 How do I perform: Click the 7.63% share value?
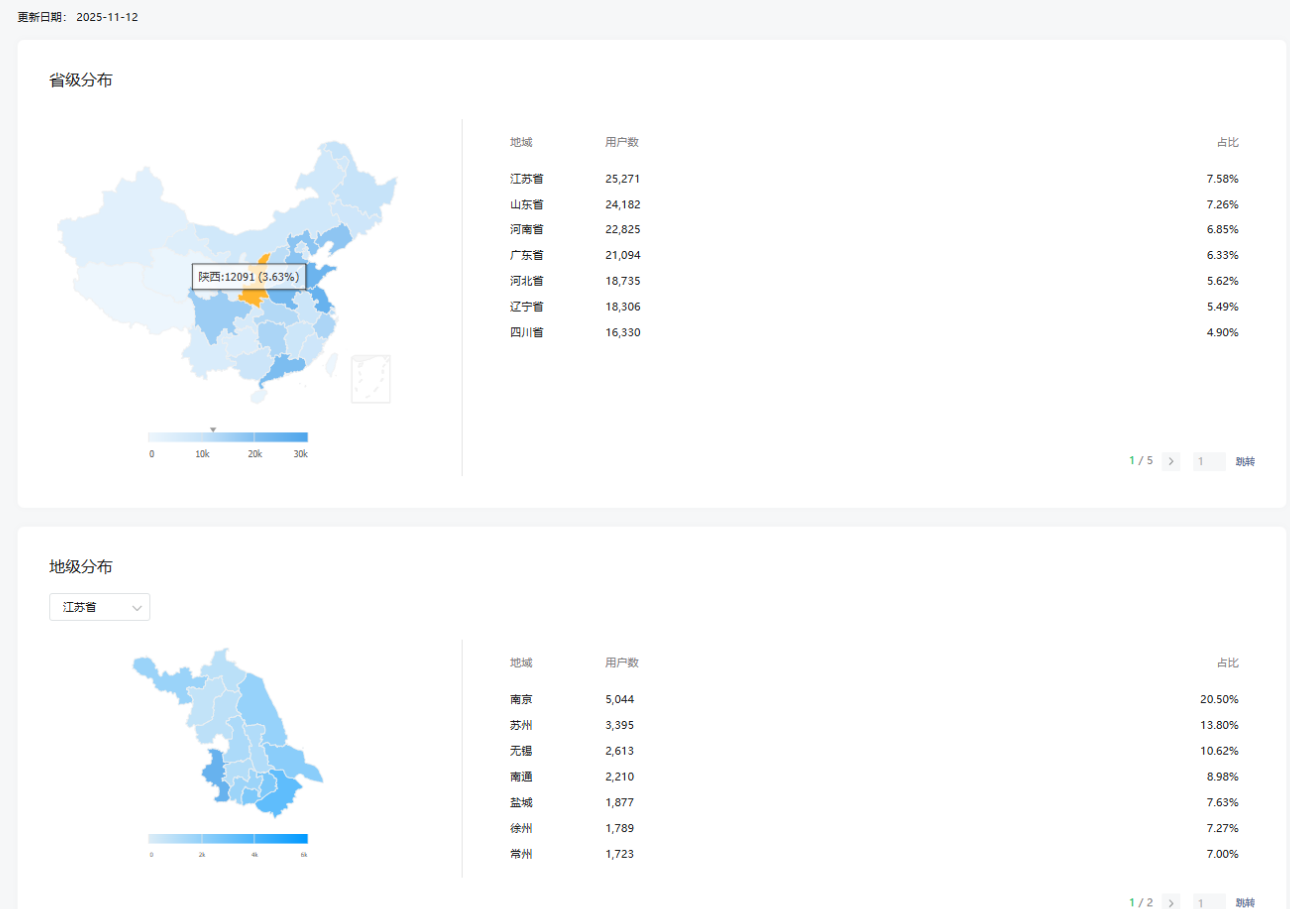tap(1223, 802)
